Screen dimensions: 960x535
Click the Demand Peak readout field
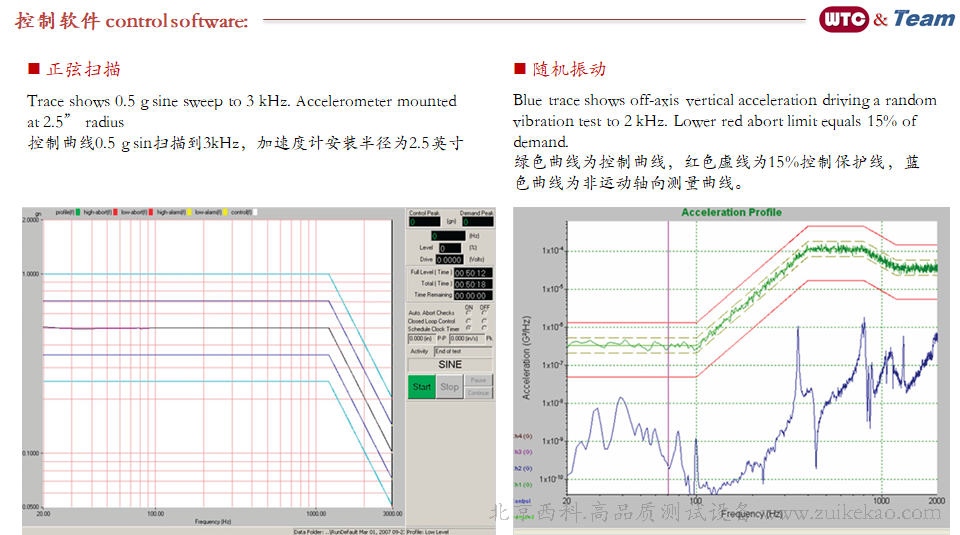tap(478, 222)
